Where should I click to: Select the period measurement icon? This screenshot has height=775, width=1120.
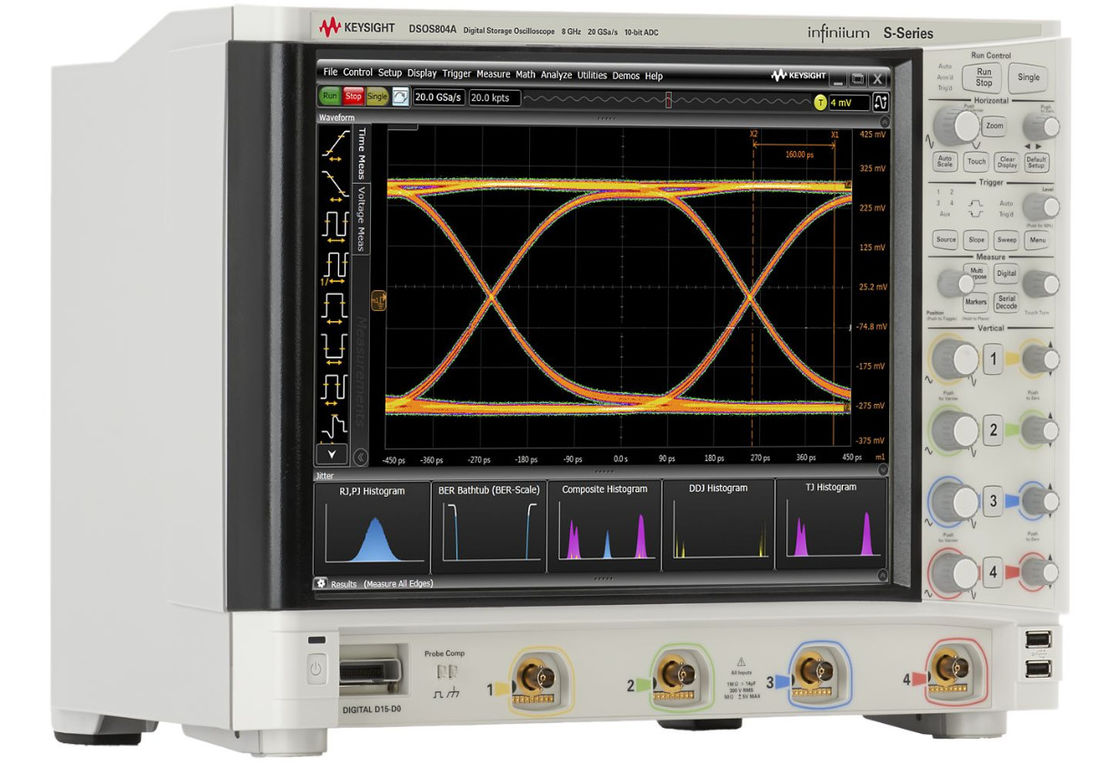[334, 228]
